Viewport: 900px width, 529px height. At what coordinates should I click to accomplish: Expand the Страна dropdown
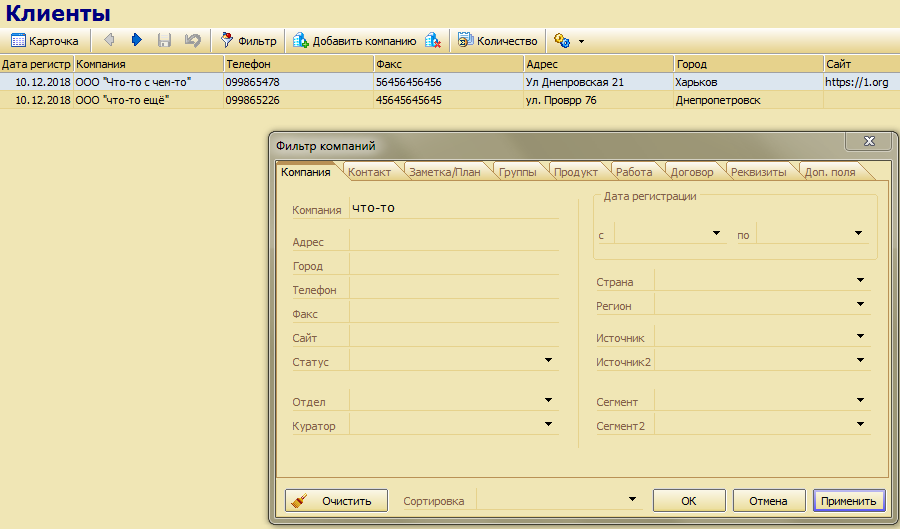860,281
